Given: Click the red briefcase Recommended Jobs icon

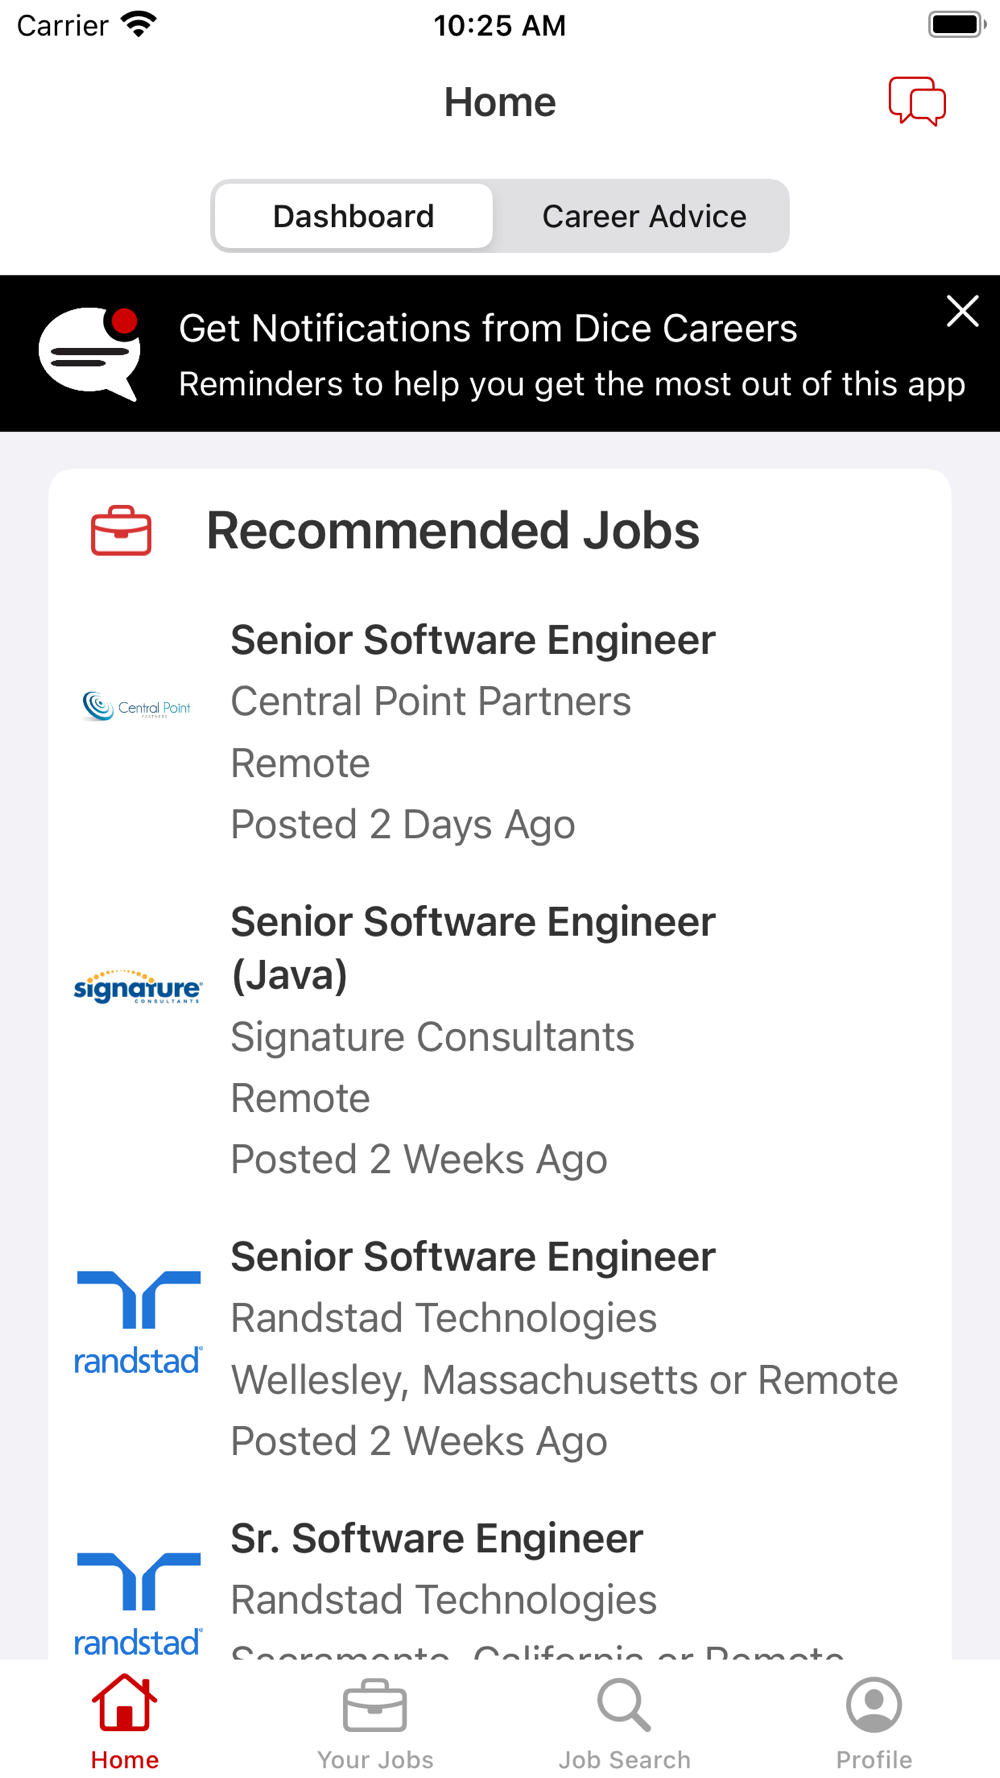Looking at the screenshot, I should pos(121,530).
